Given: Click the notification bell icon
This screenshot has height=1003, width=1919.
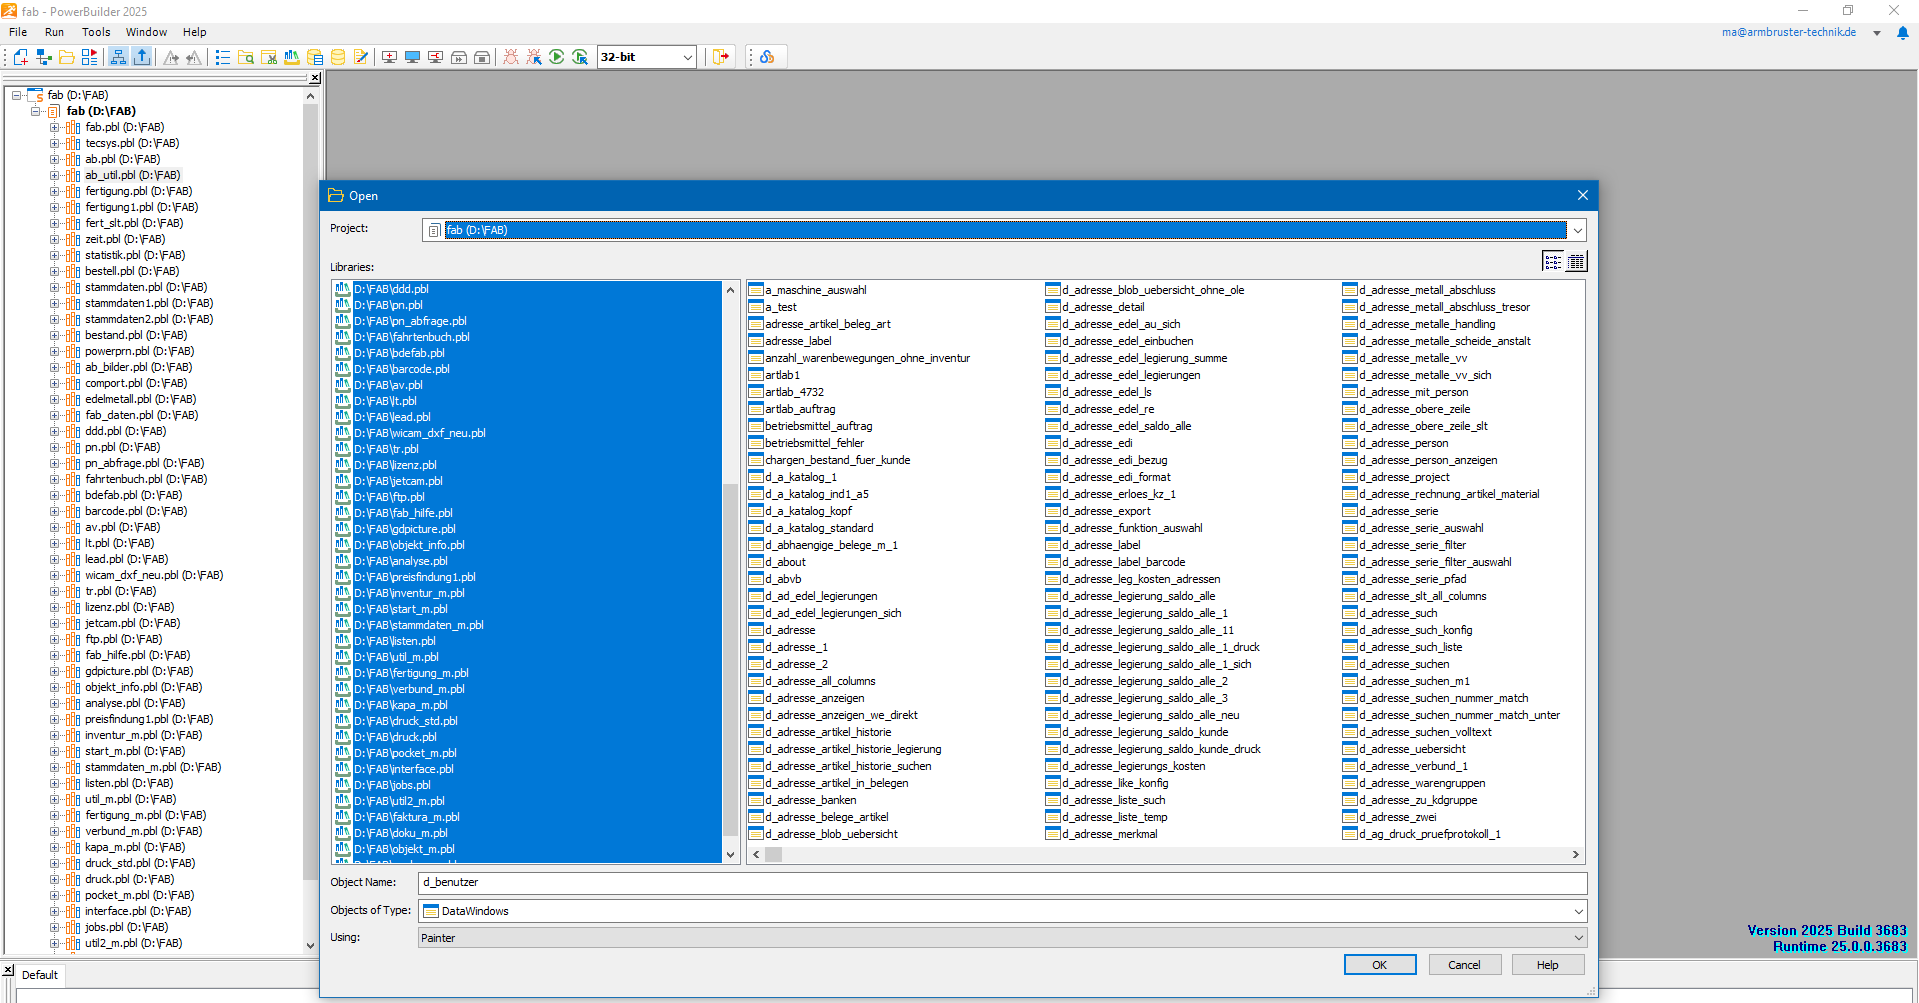Looking at the screenshot, I should pyautogui.click(x=1902, y=33).
